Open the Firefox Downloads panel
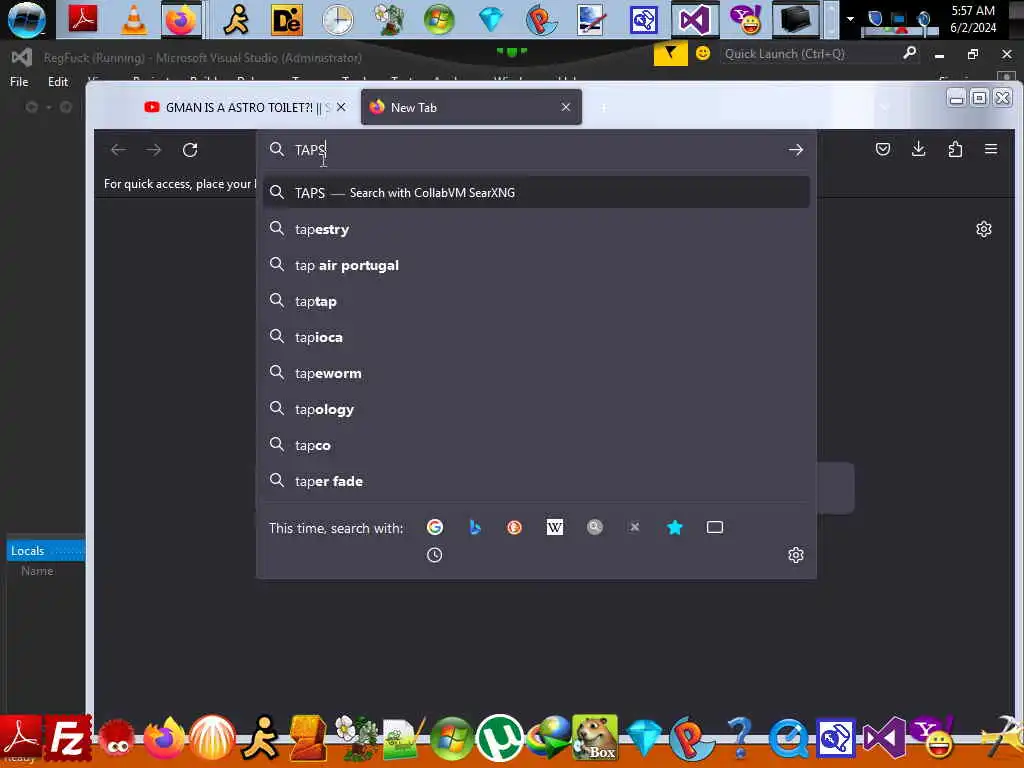 (x=918, y=150)
